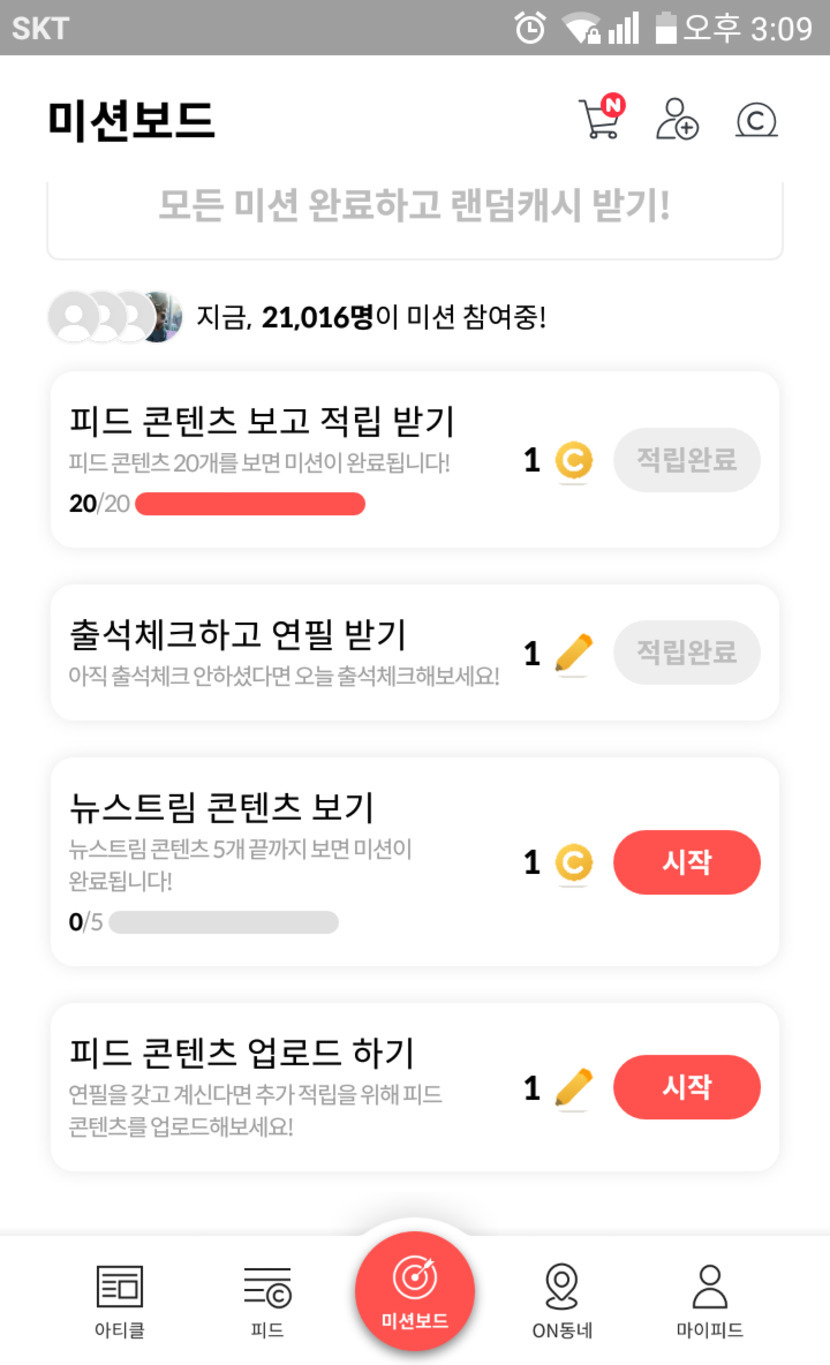Screen dimensions: 830x1365
Task: Switch to the 피드 tab
Action: pos(267,1299)
